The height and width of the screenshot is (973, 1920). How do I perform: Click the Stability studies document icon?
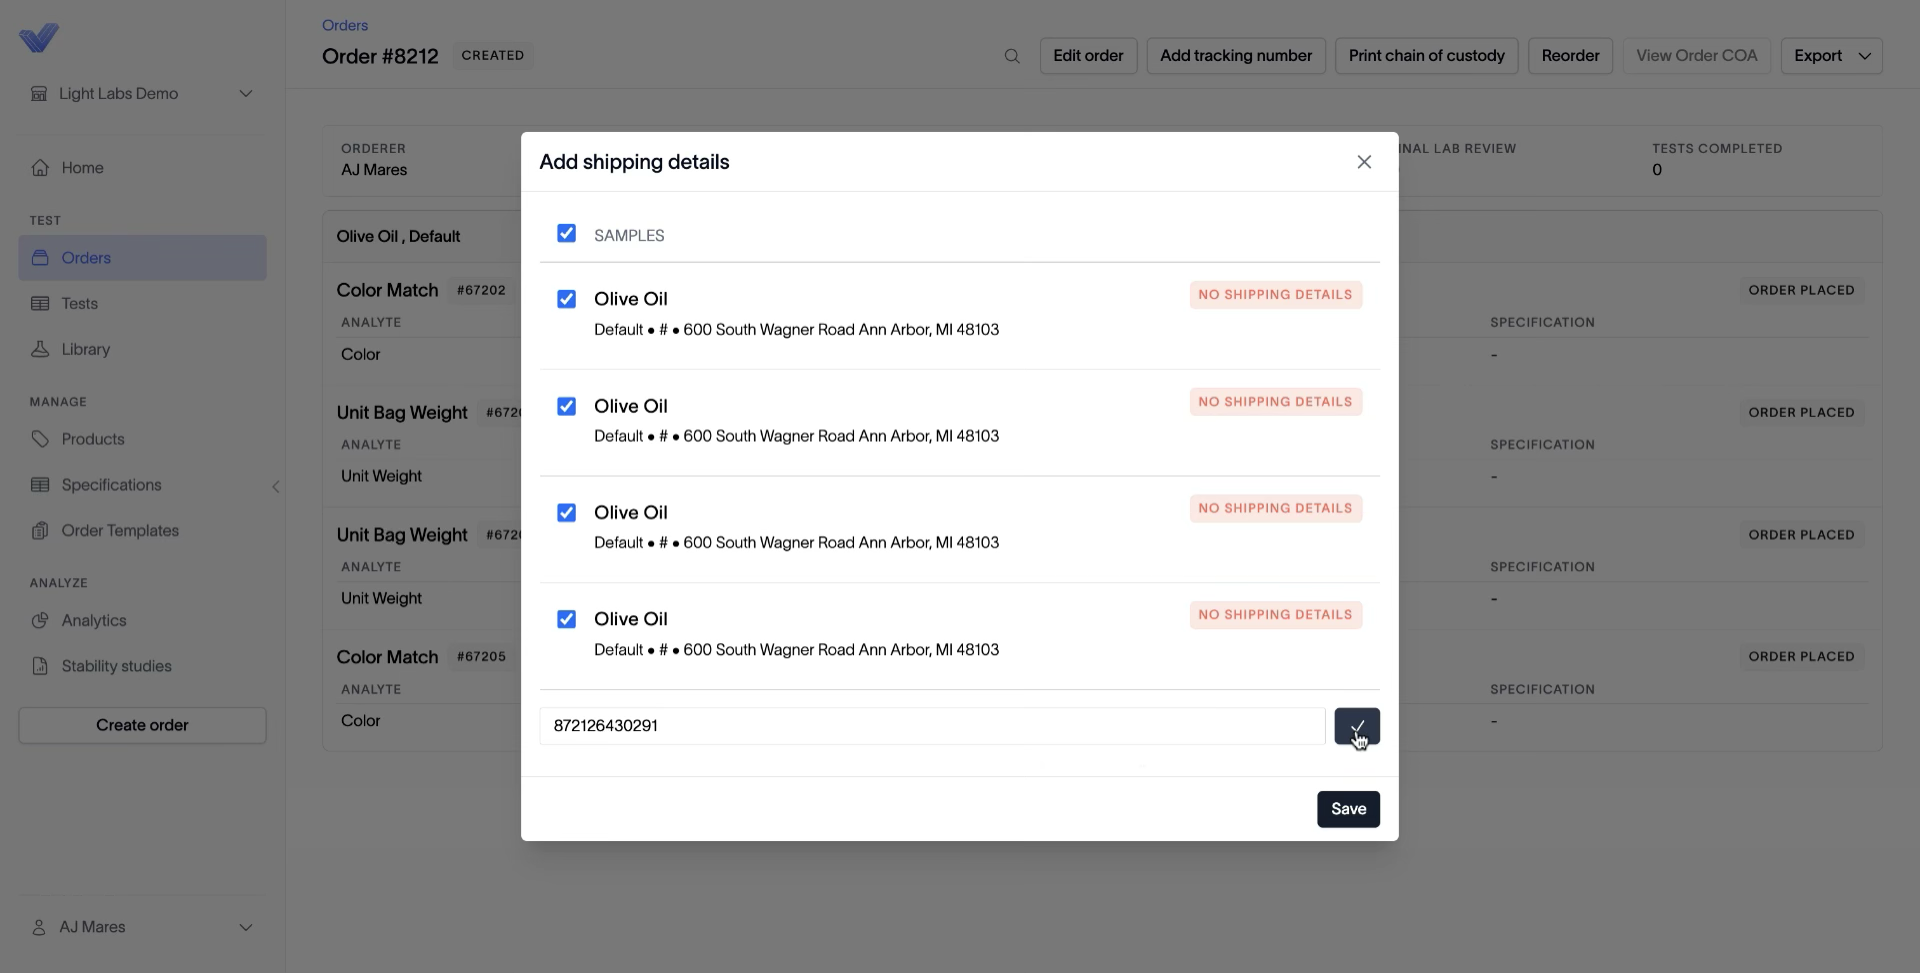coord(40,666)
